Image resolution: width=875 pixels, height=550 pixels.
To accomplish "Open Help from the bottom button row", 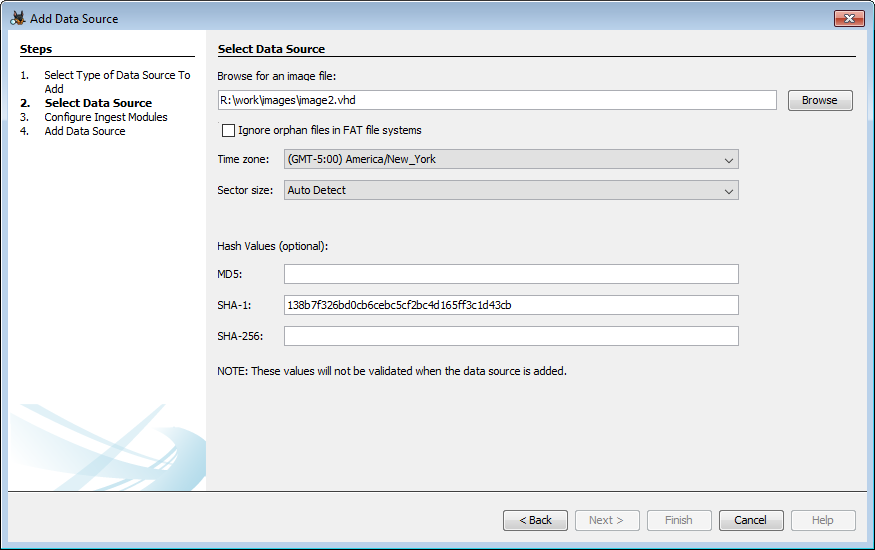I will 823,520.
